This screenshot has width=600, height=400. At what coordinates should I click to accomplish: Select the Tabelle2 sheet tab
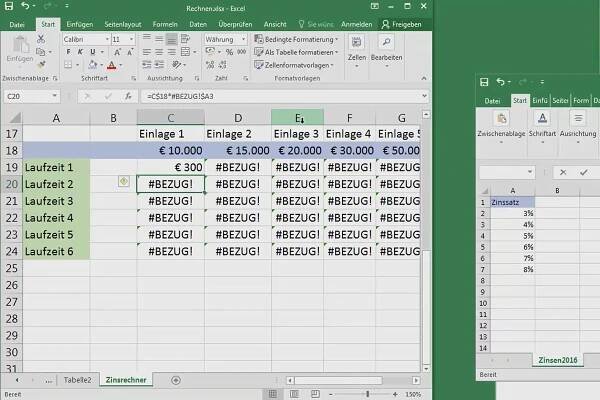coord(77,380)
